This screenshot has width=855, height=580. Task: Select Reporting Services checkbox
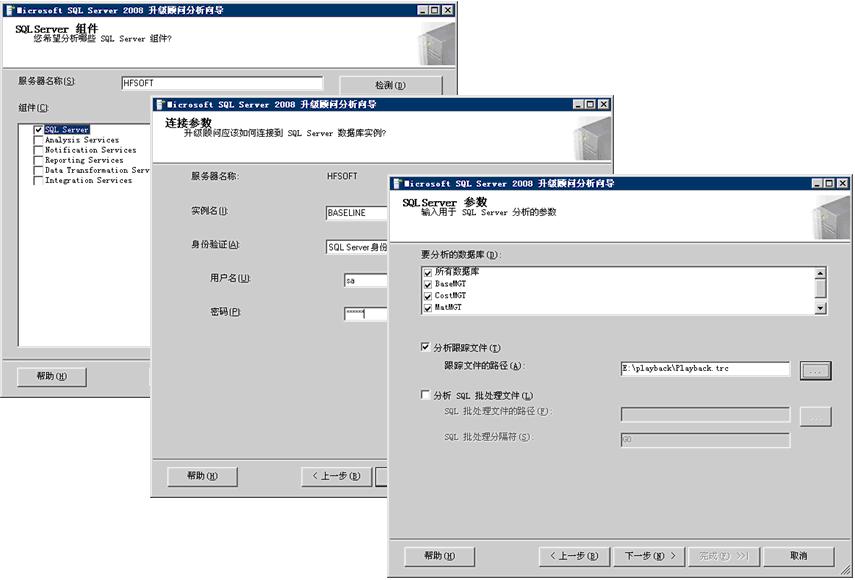pyautogui.click(x=38, y=160)
